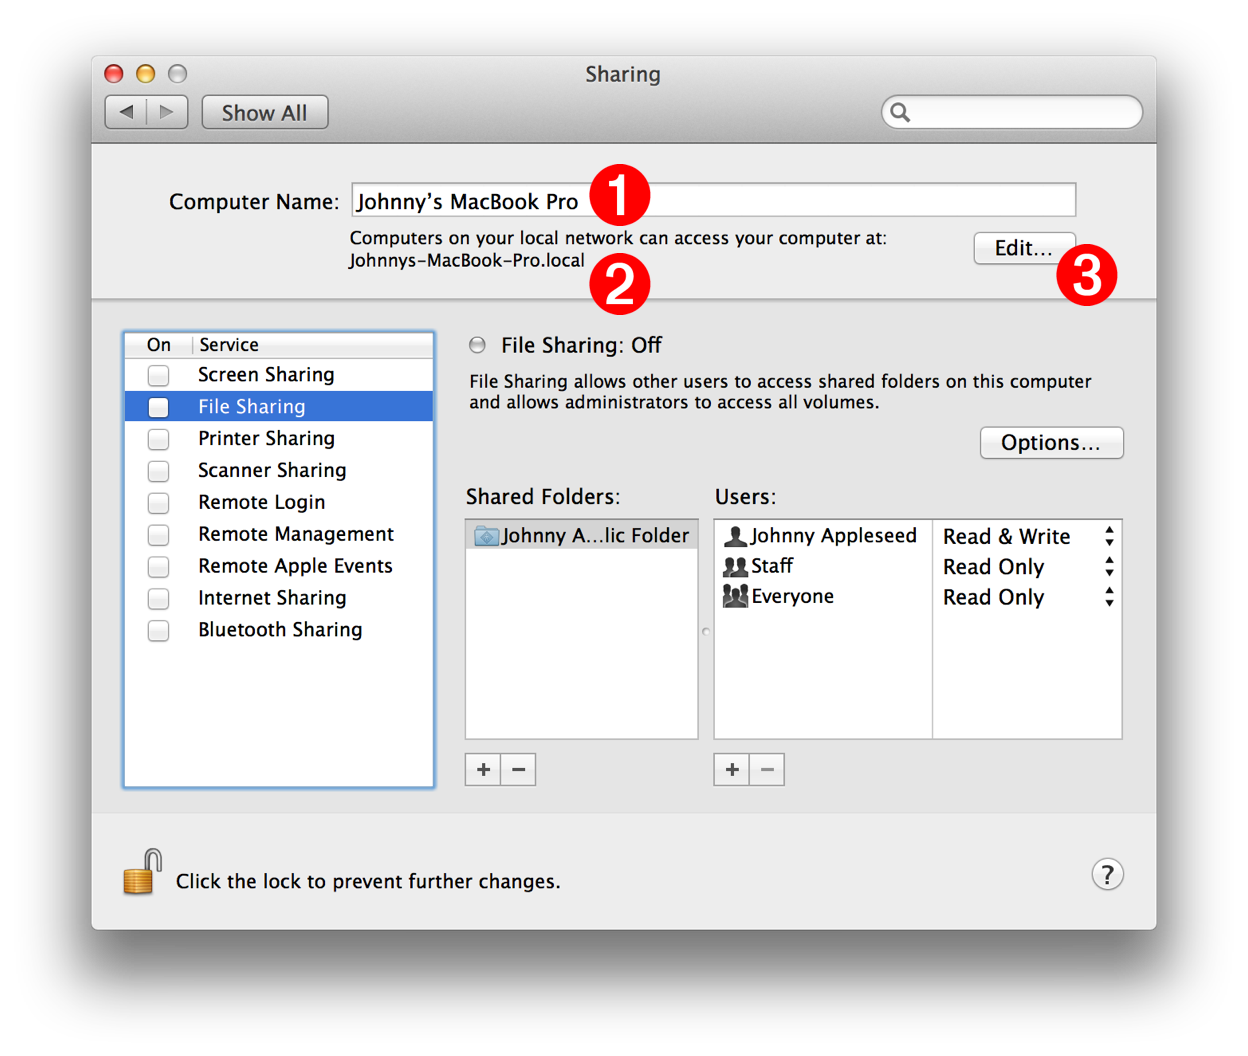Enable Bluetooth Sharing

point(158,631)
